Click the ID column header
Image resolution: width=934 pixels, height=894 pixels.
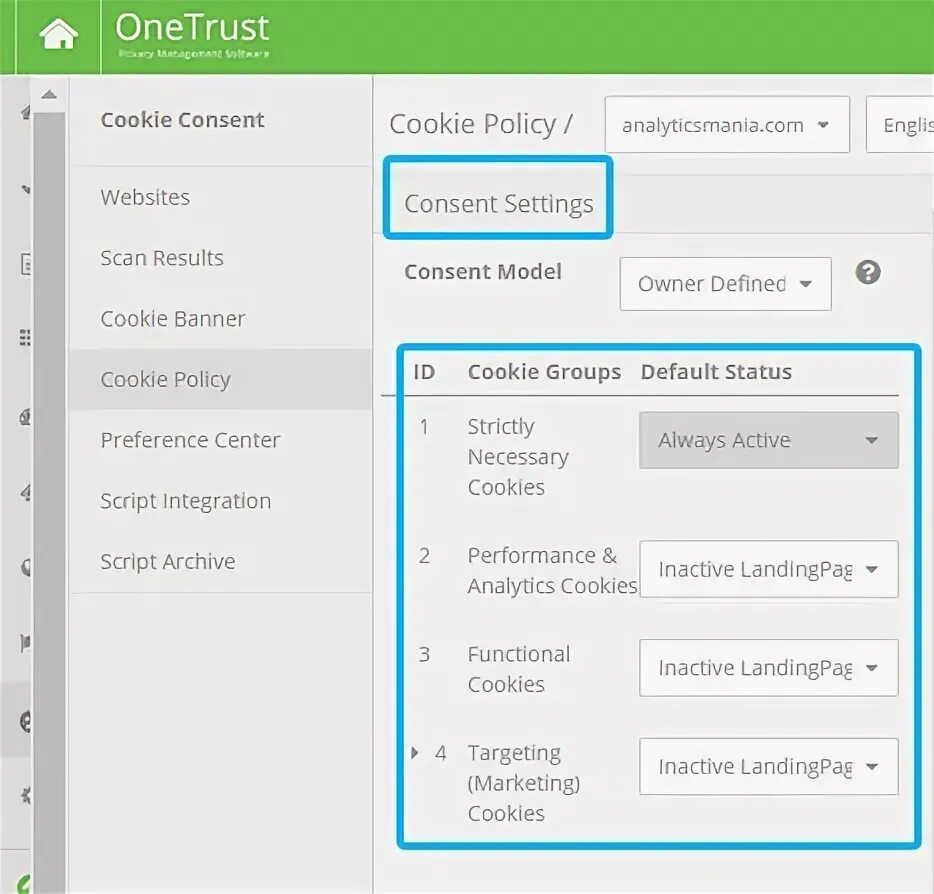pyautogui.click(x=424, y=372)
